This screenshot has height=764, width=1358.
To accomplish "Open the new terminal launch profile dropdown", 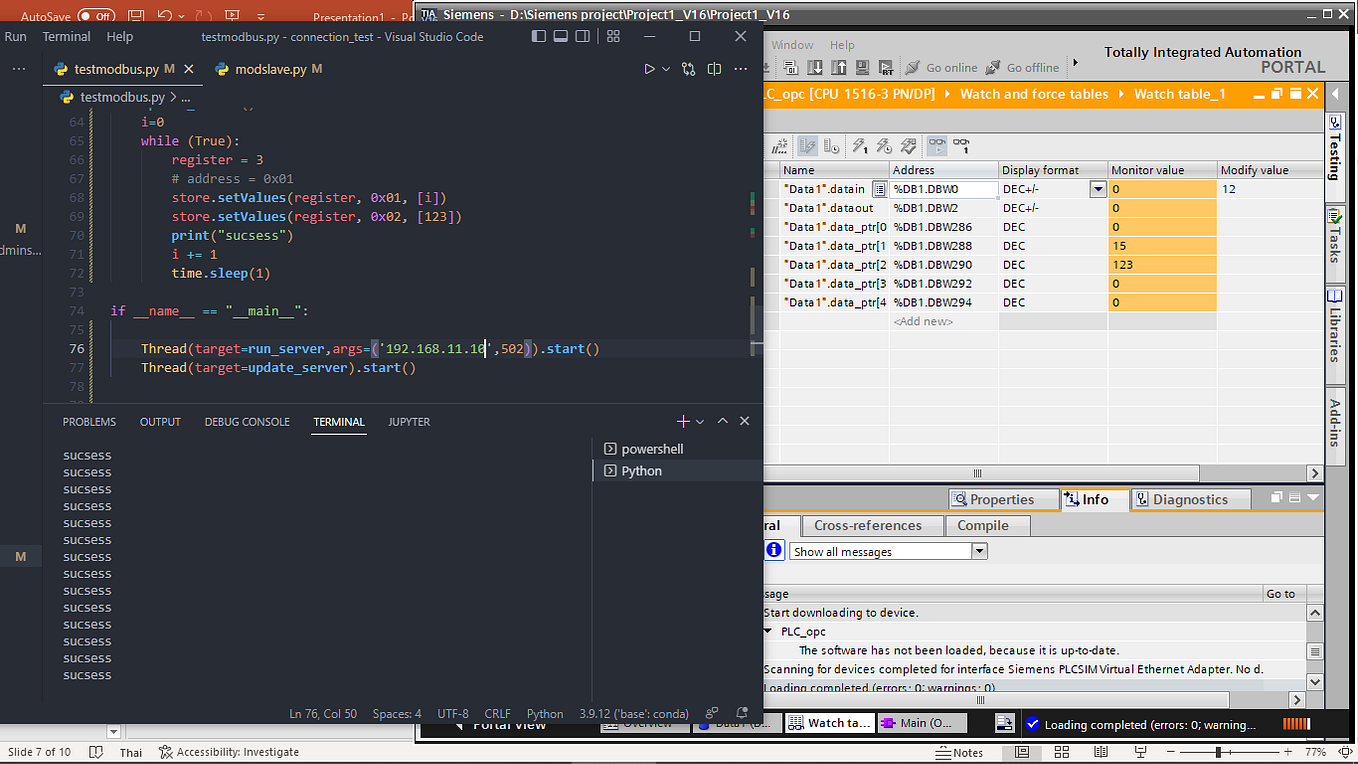I will [x=700, y=422].
